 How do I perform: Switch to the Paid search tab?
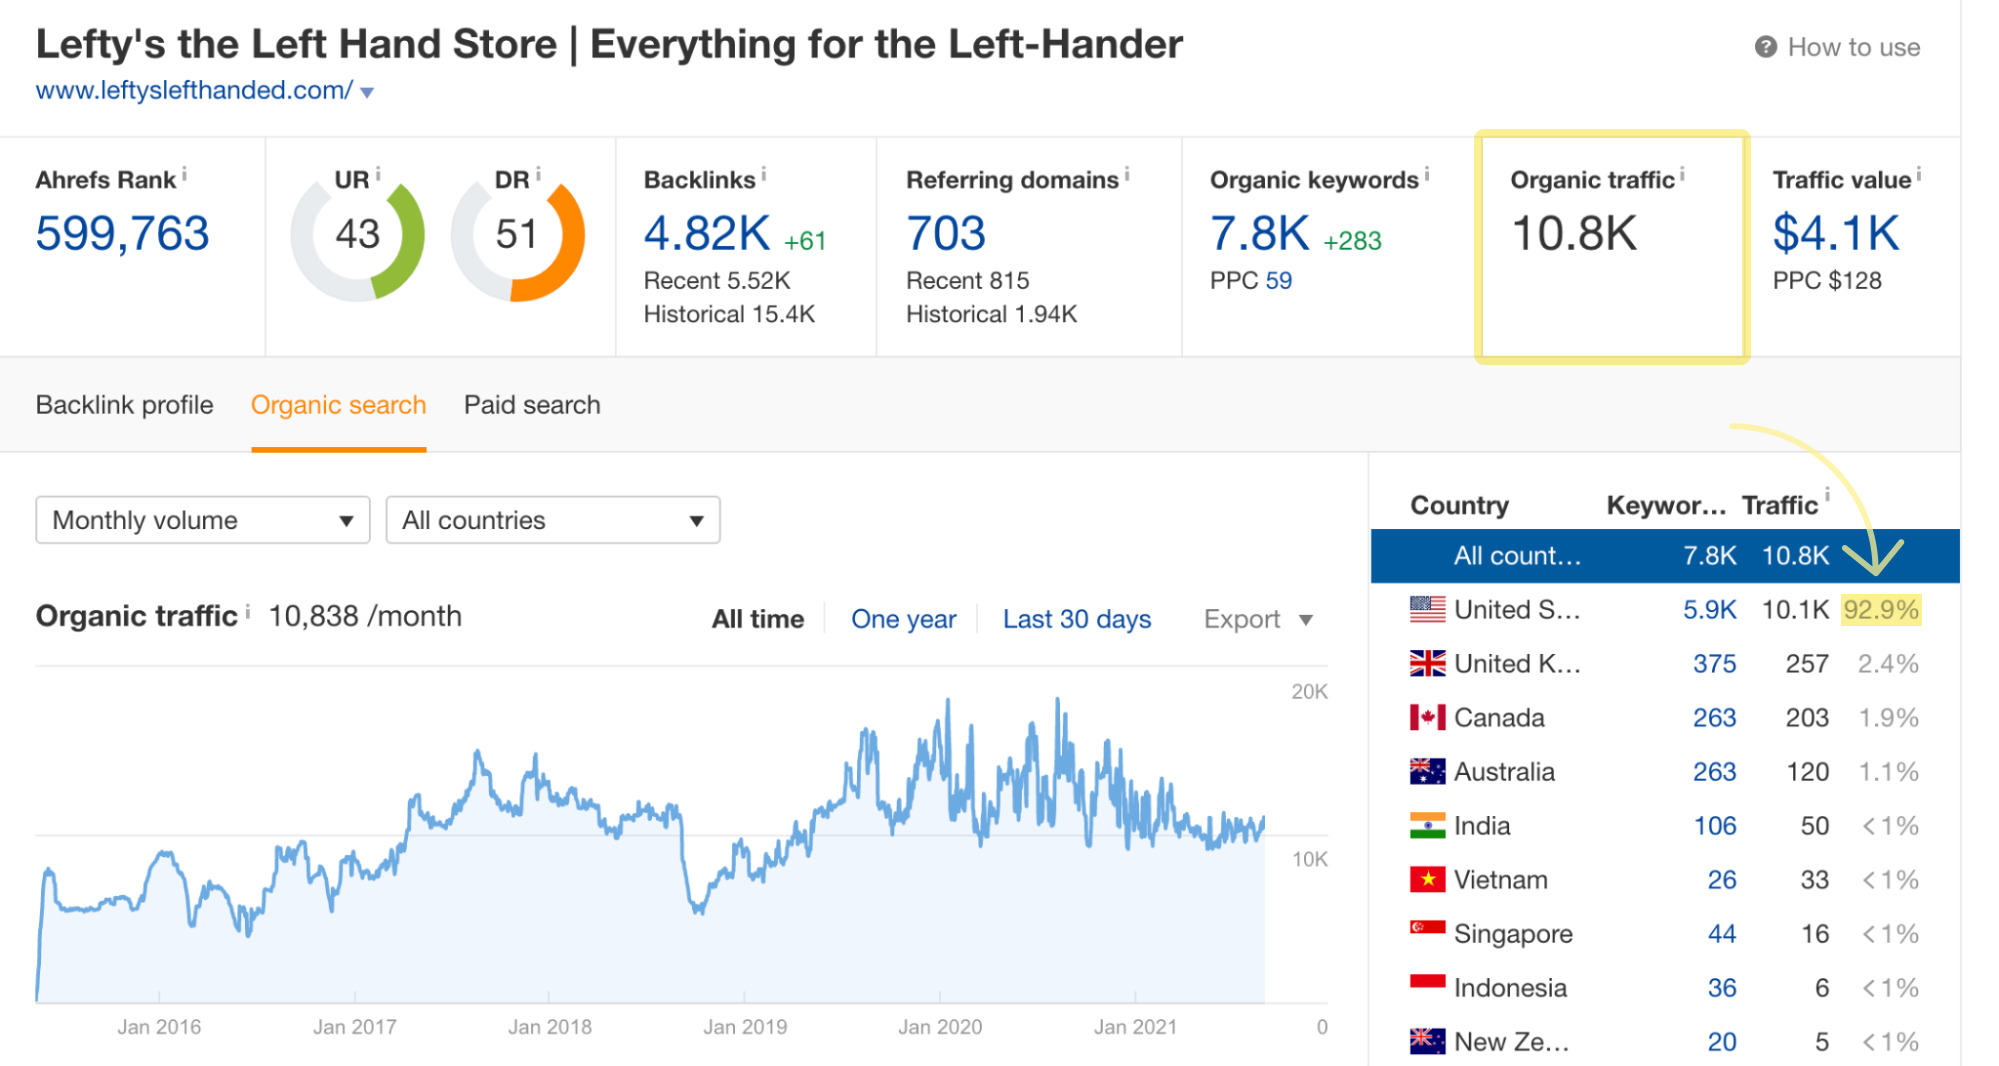[532, 405]
